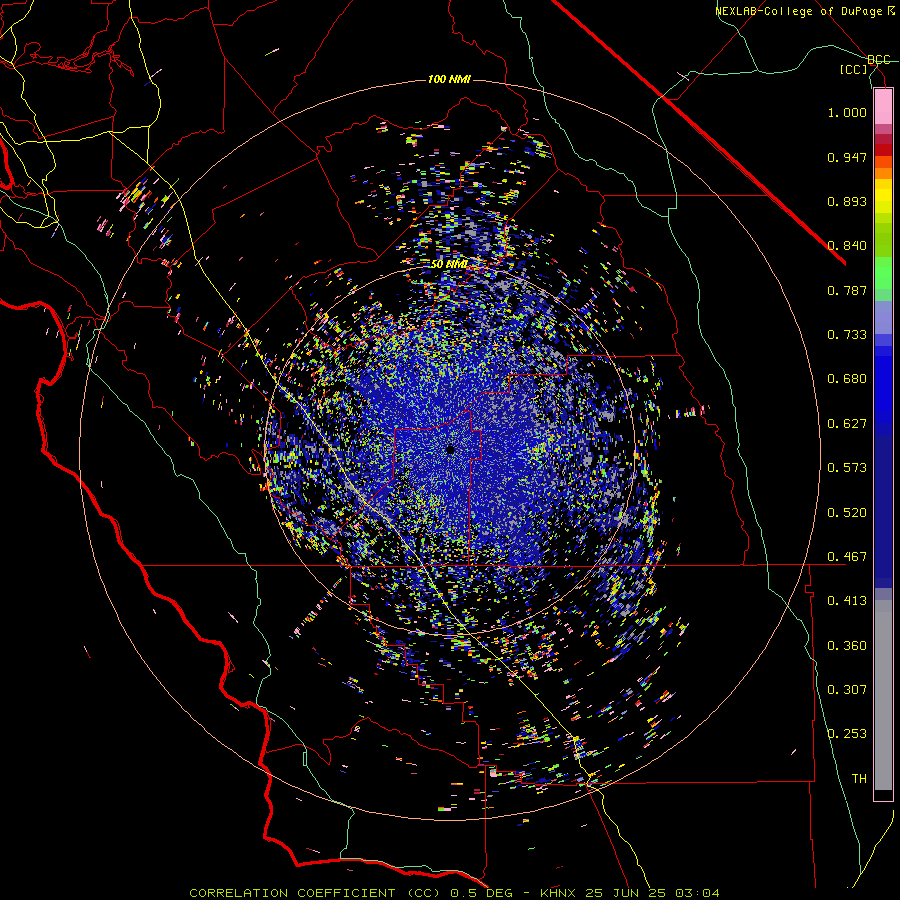Select the 0.573 color scale value
900x900 pixels.
pyautogui.click(x=847, y=468)
